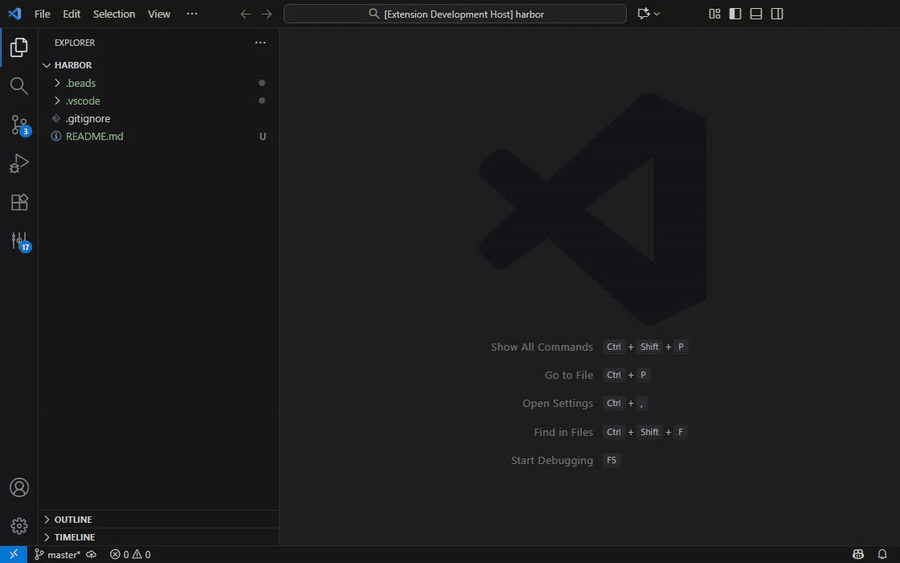Viewport: 900px width, 563px height.
Task: Open the Extensions view icon
Action: [x=19, y=202]
